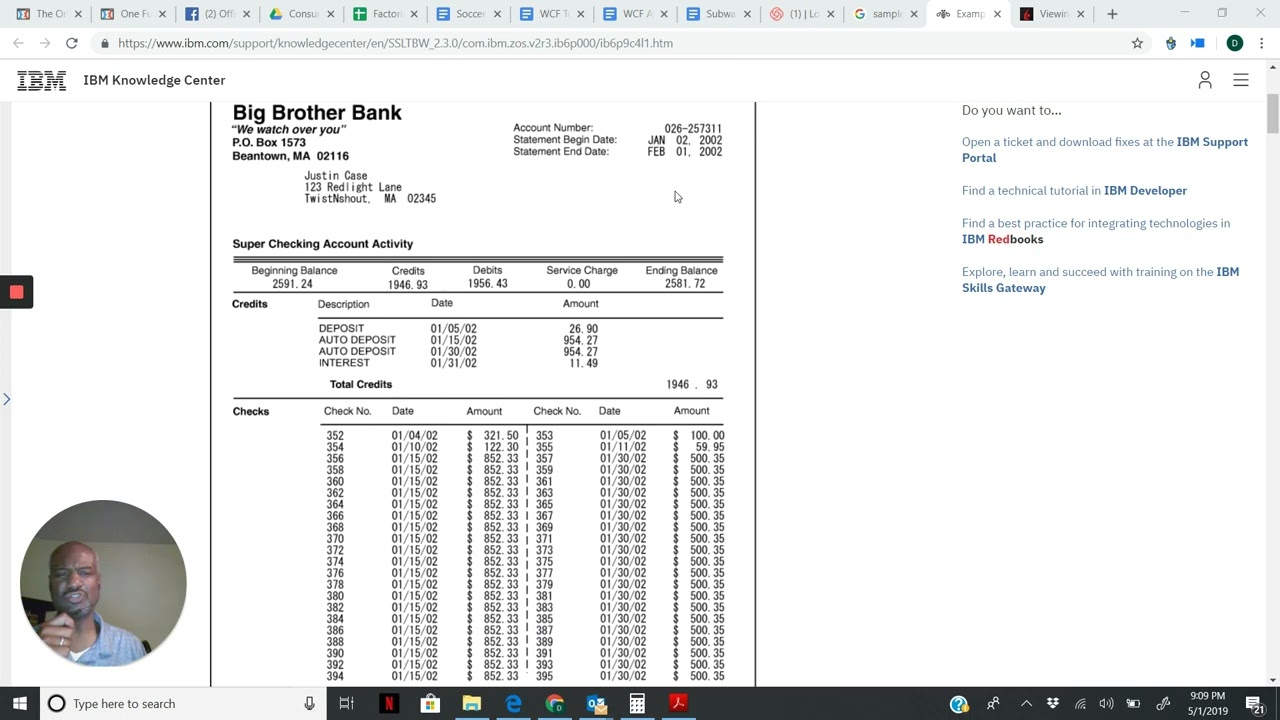Click the IBM logo
The image size is (1280, 720).
click(x=41, y=80)
